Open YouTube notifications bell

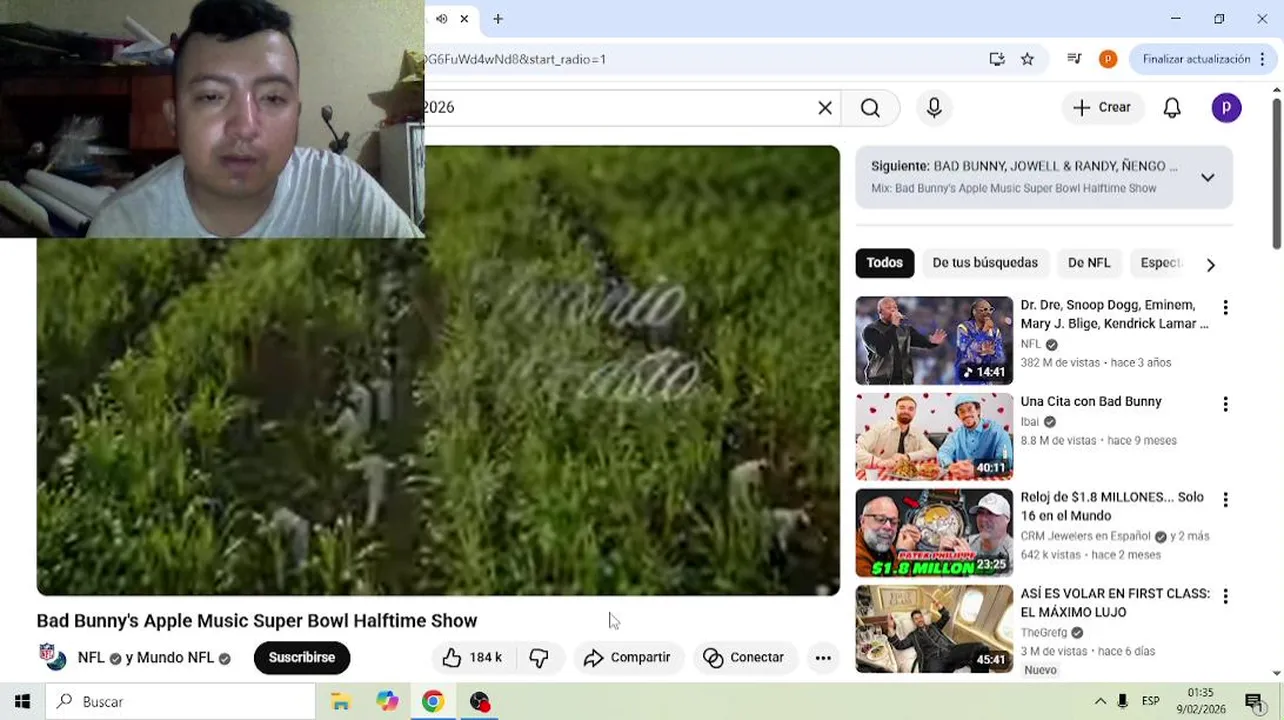(1172, 108)
